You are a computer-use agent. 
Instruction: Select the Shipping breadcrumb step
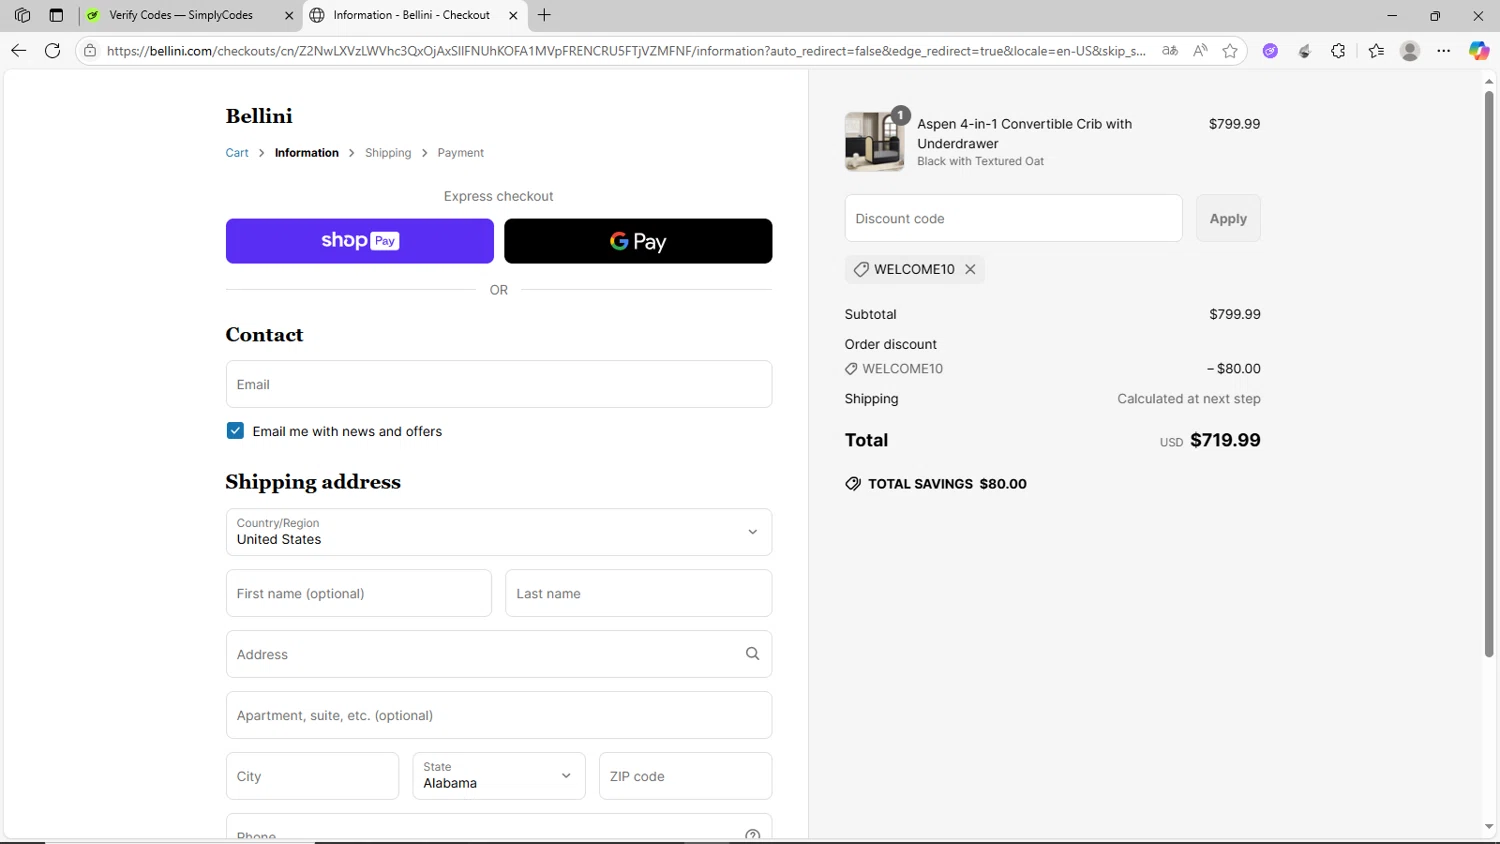click(388, 153)
